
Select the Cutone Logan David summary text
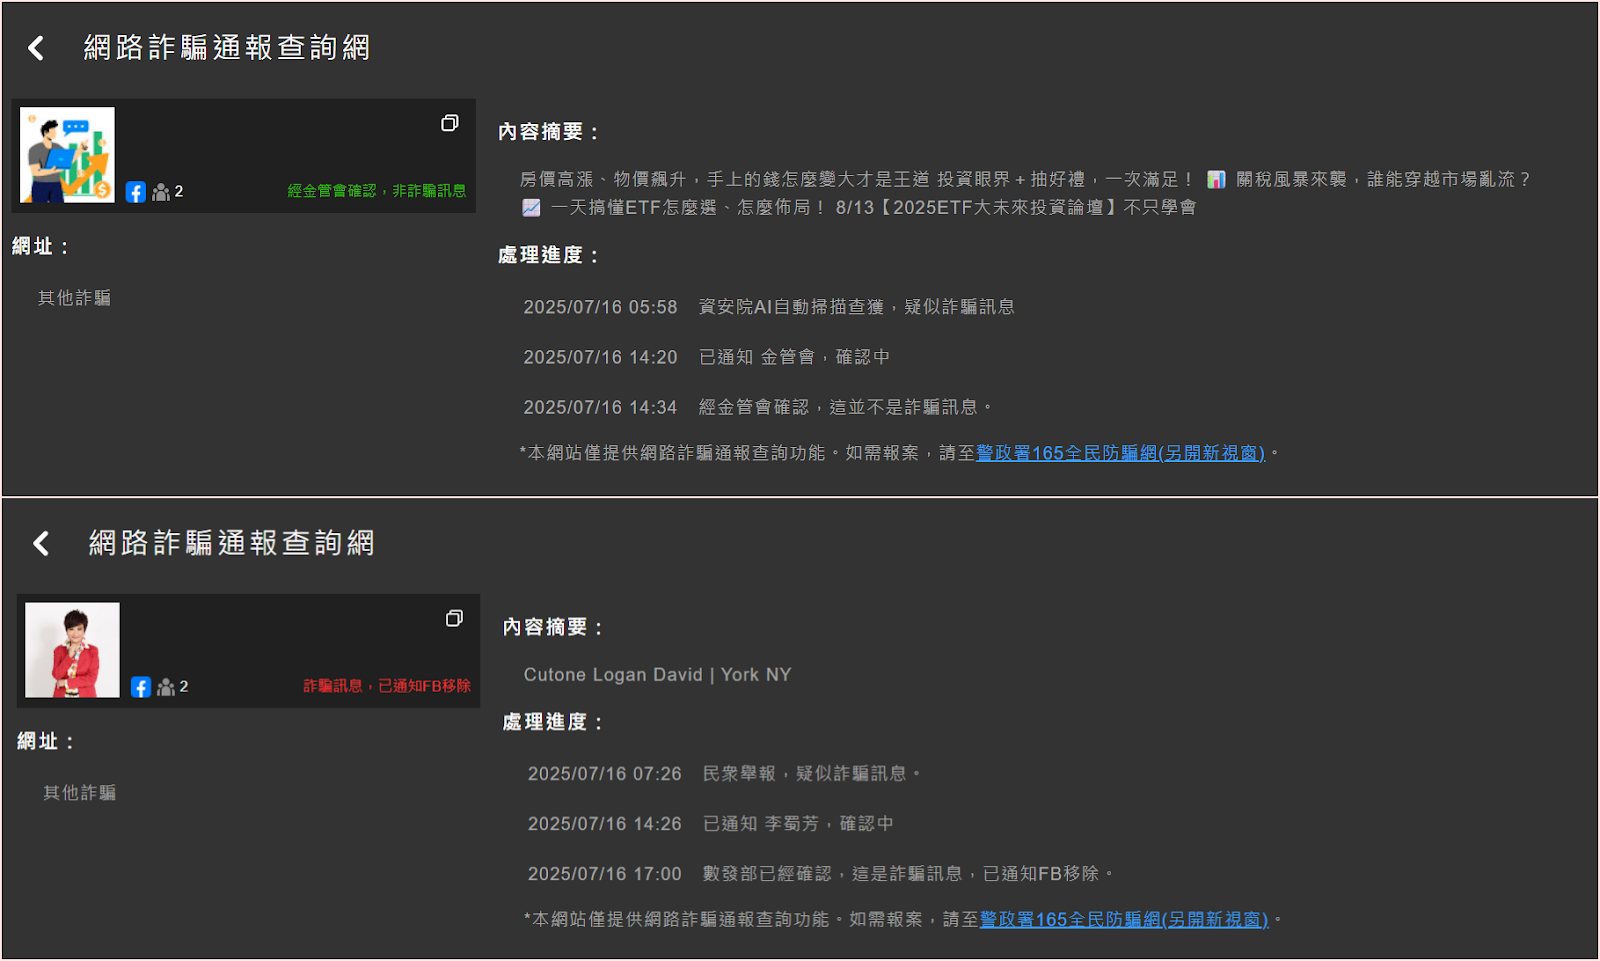pos(657,675)
